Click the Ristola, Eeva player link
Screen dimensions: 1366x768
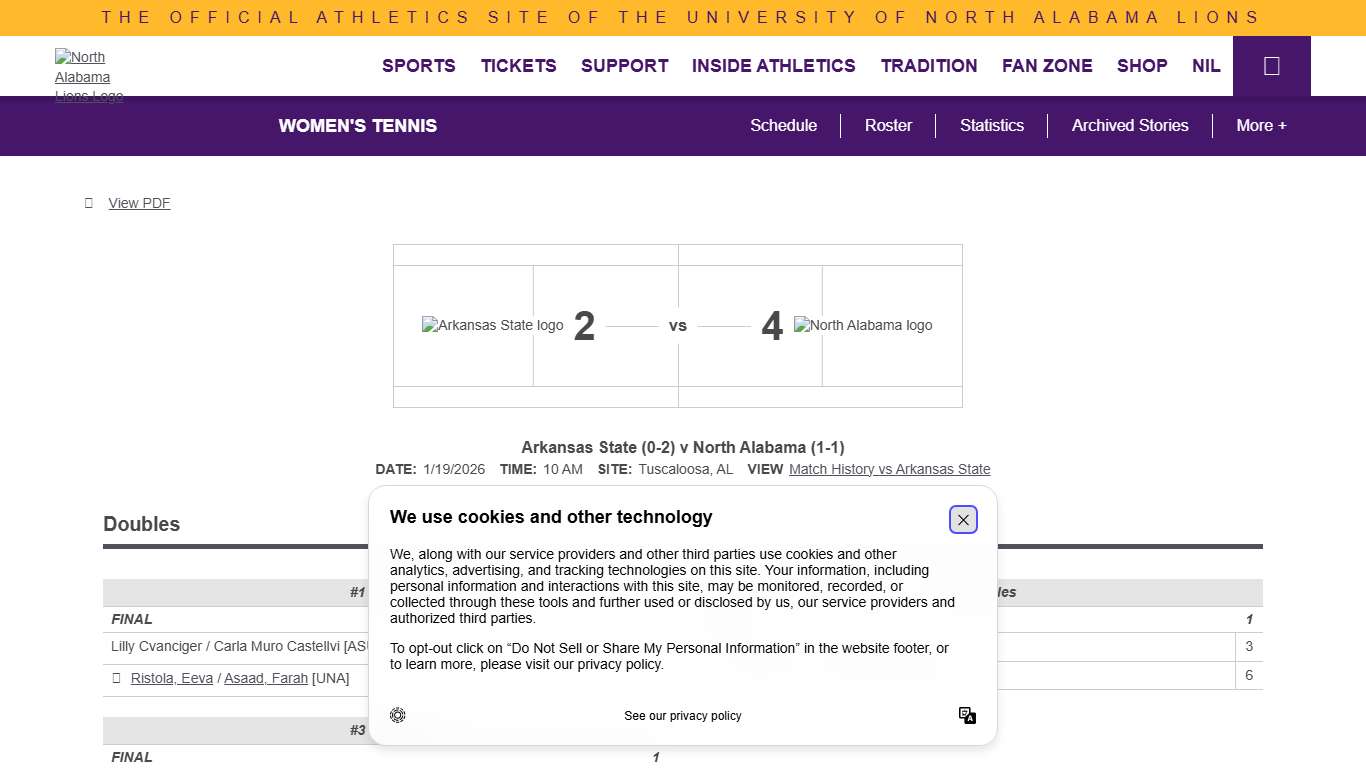tap(171, 678)
